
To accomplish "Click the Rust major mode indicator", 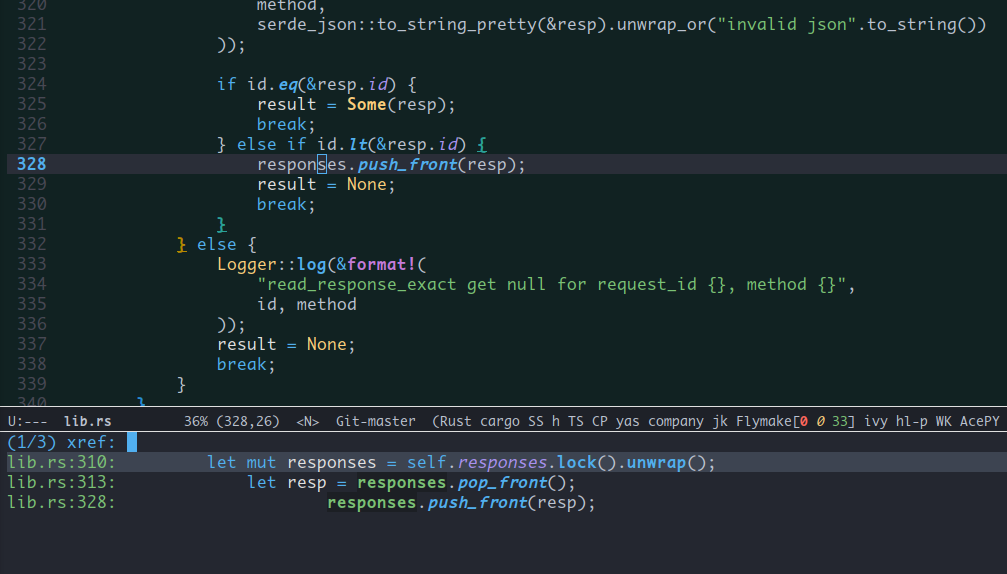I will click(x=456, y=421).
